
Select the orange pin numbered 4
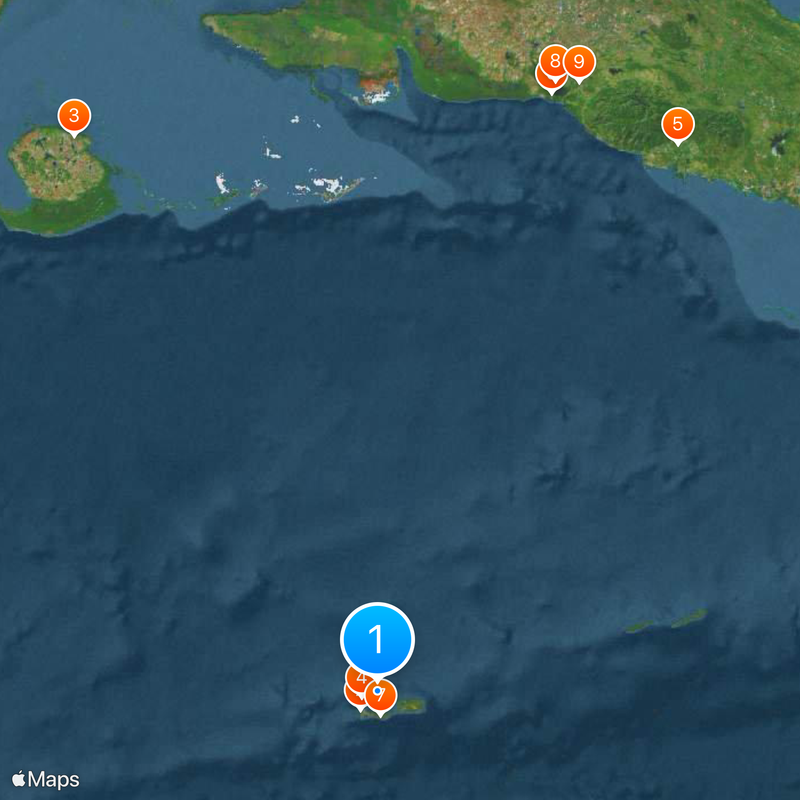coord(359,679)
